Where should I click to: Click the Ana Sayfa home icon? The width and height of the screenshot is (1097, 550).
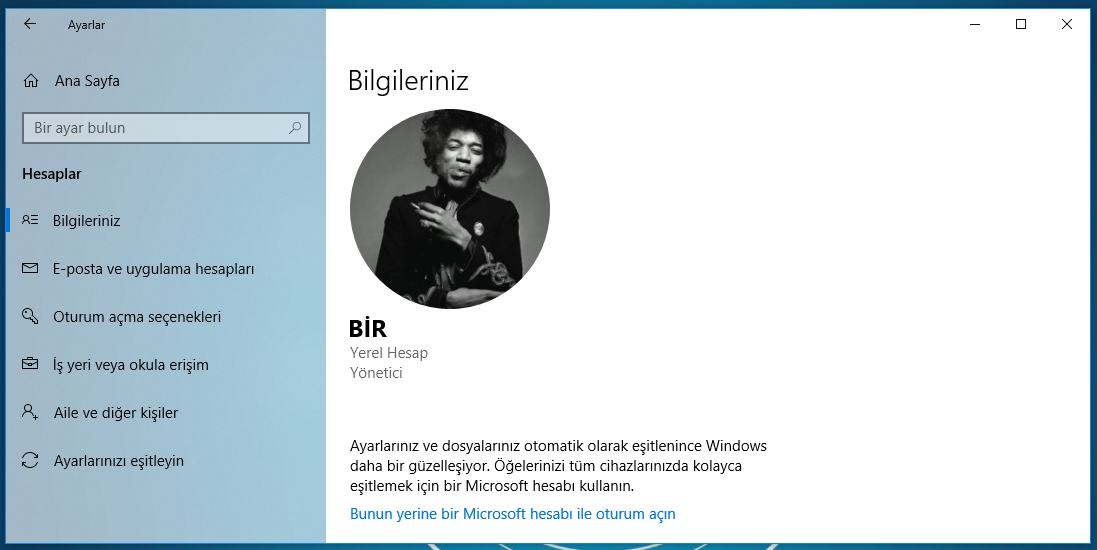tap(31, 81)
